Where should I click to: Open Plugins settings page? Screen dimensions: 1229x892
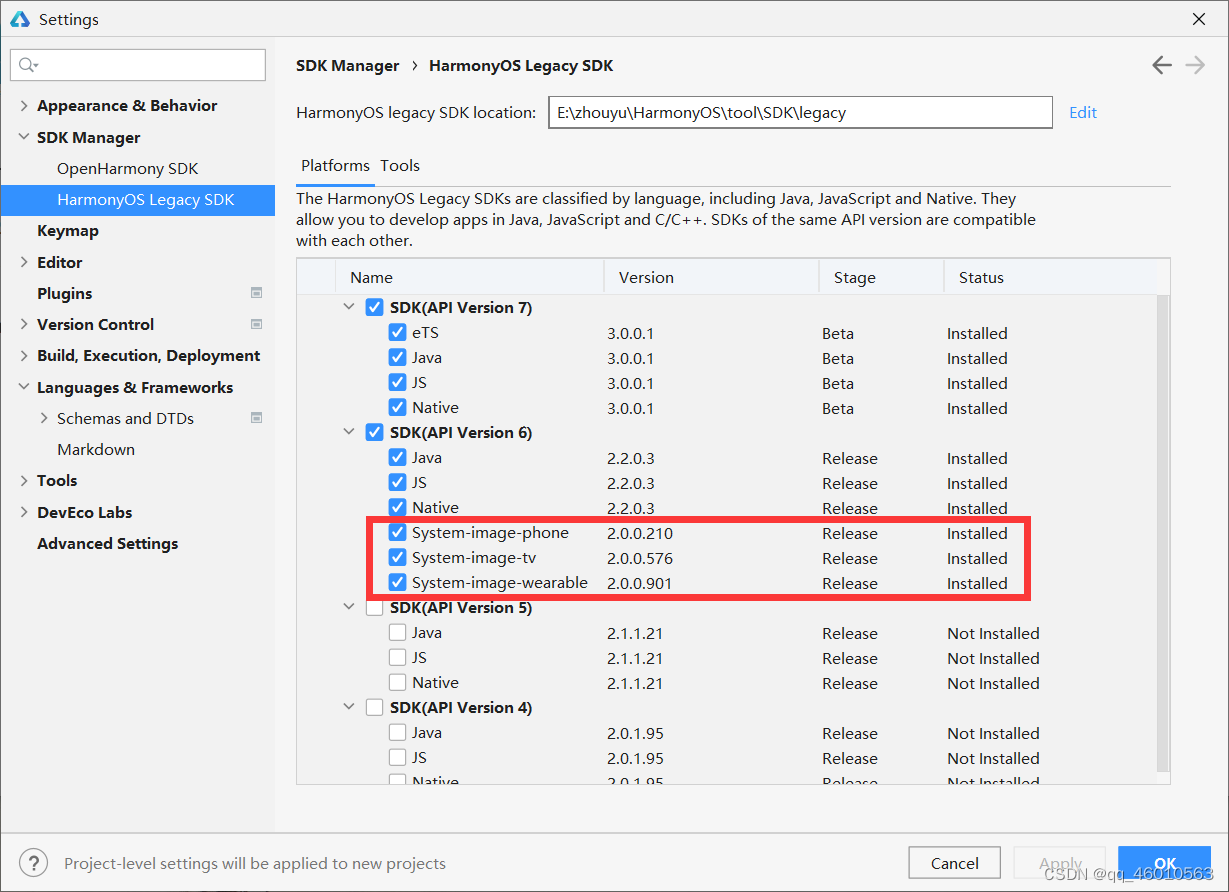64,293
